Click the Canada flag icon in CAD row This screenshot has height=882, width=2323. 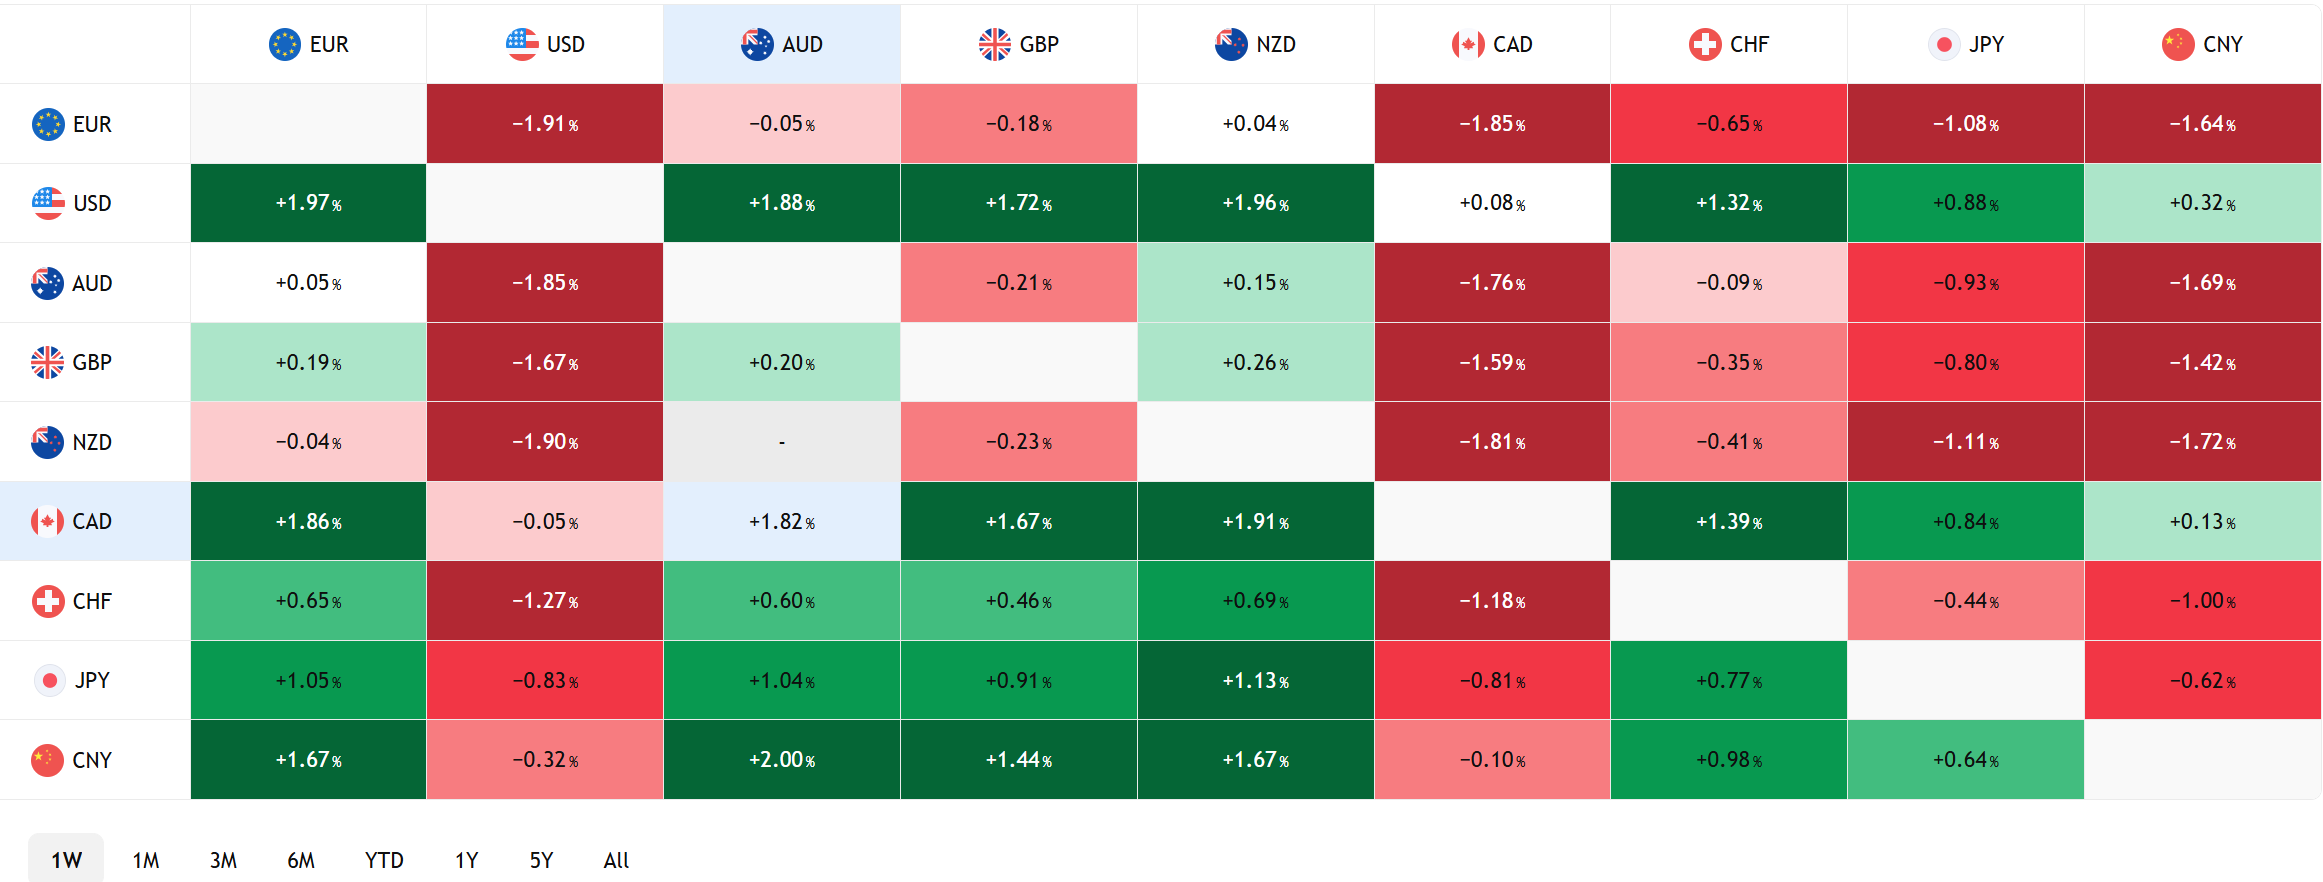click(47, 521)
